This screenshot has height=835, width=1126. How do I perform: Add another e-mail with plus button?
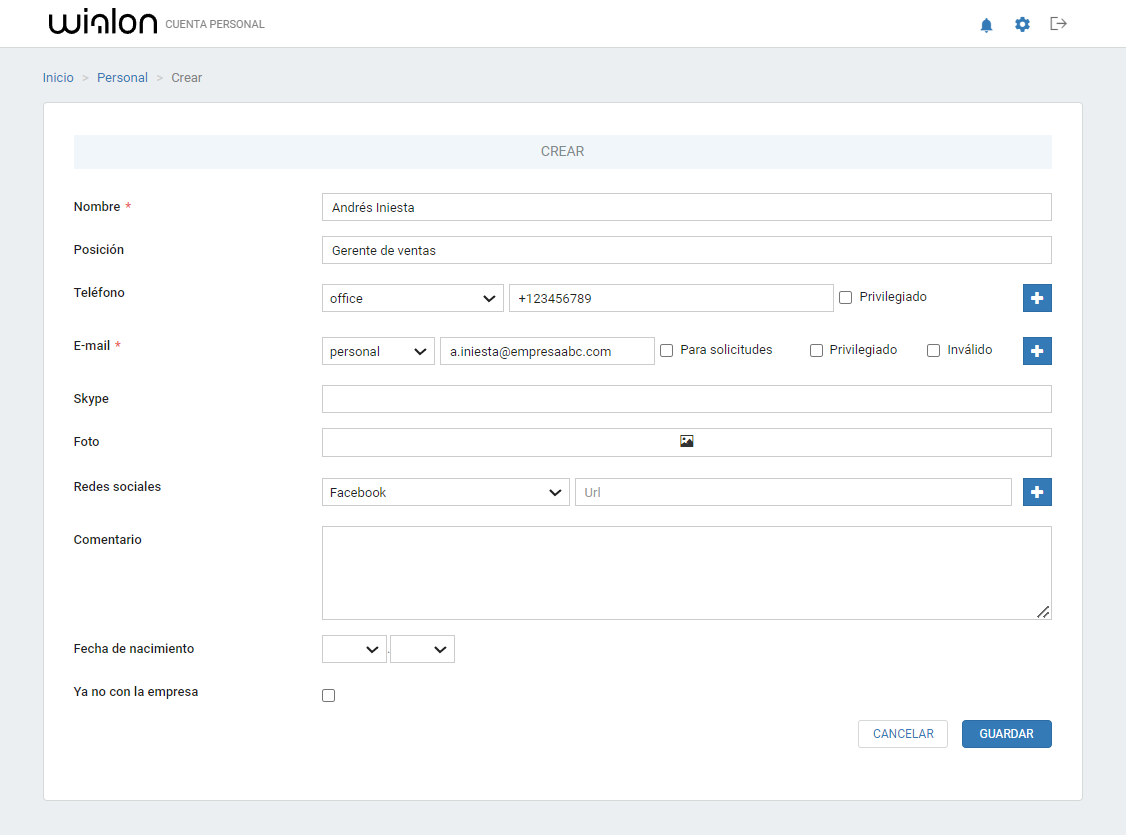pyautogui.click(x=1037, y=351)
